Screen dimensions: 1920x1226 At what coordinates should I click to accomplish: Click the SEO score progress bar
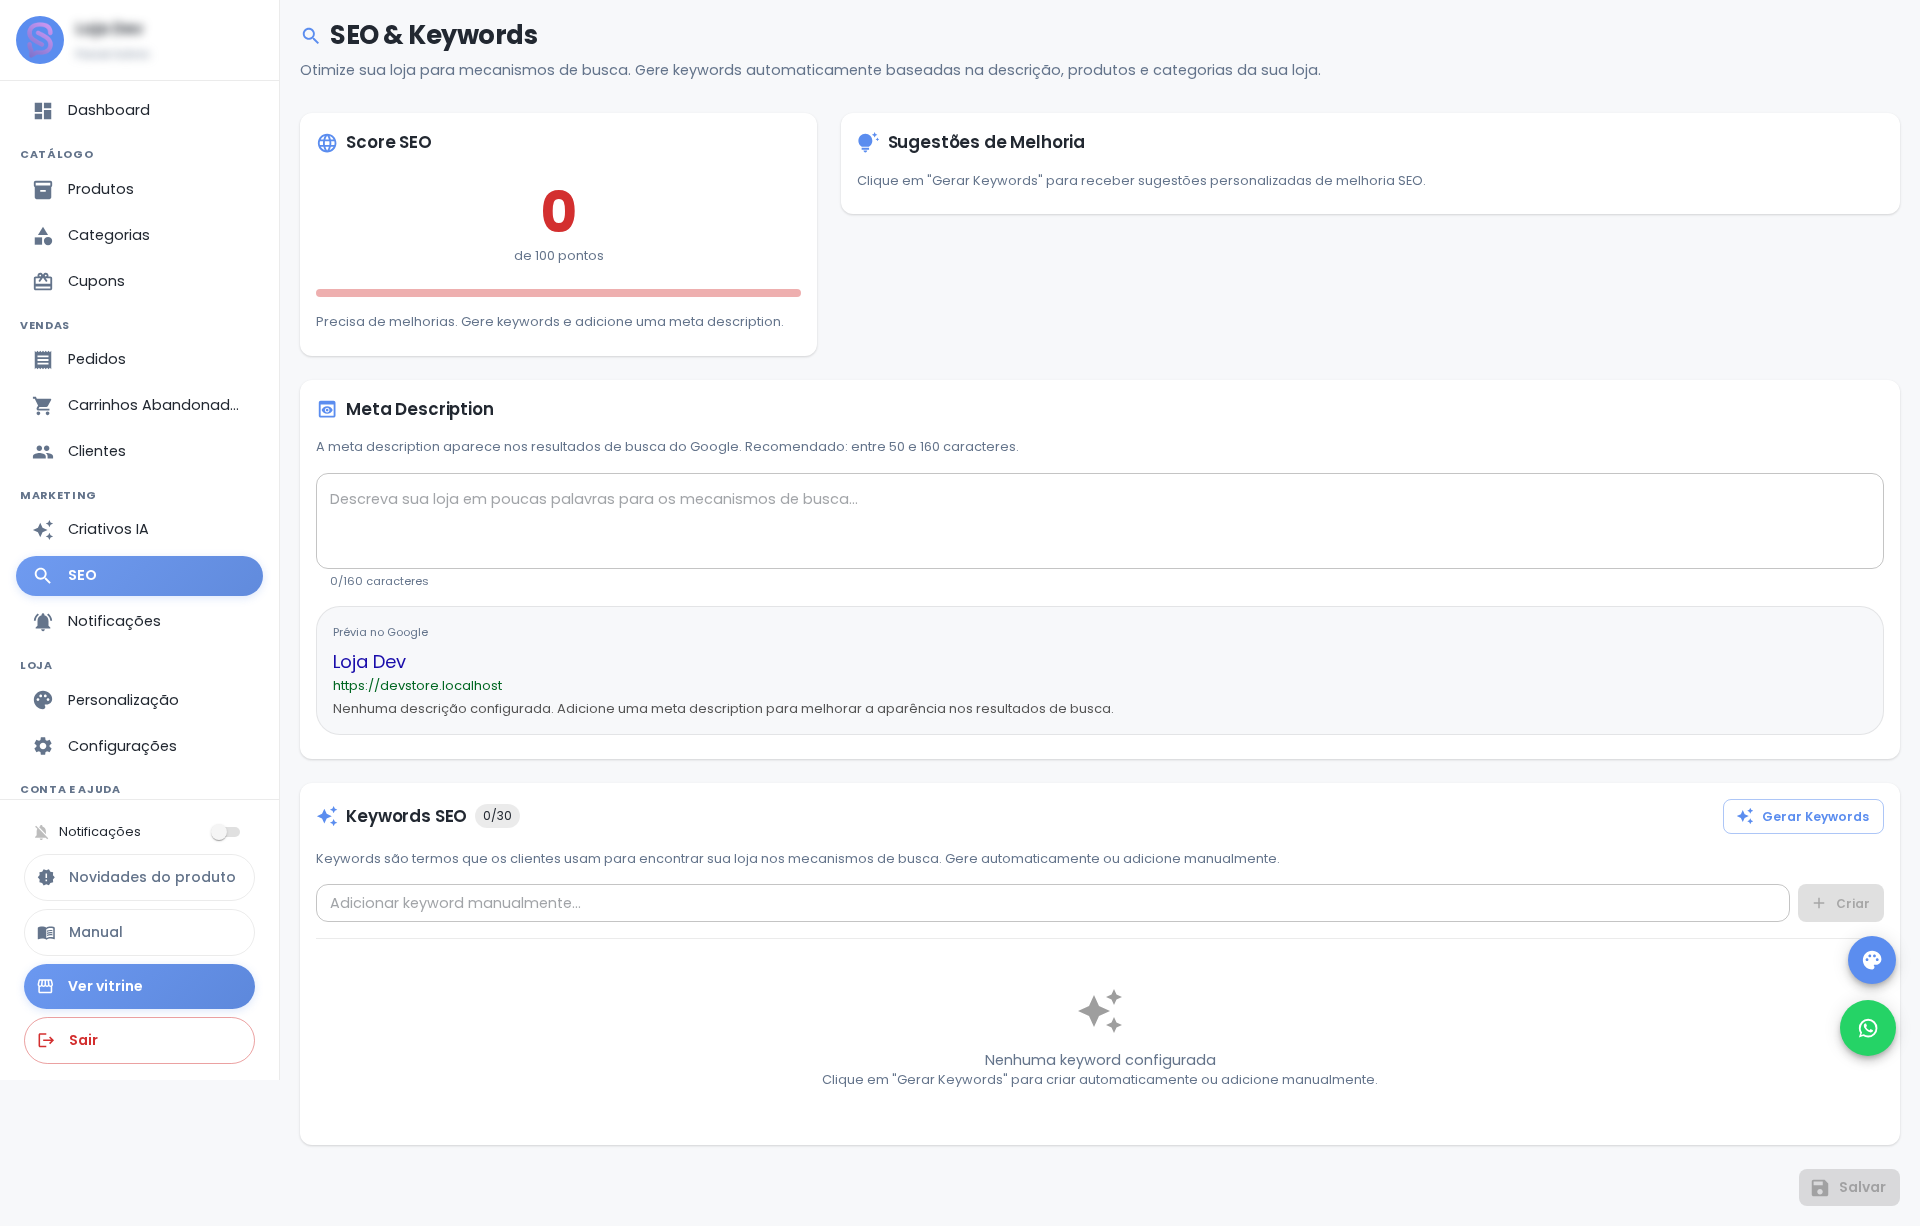558,293
